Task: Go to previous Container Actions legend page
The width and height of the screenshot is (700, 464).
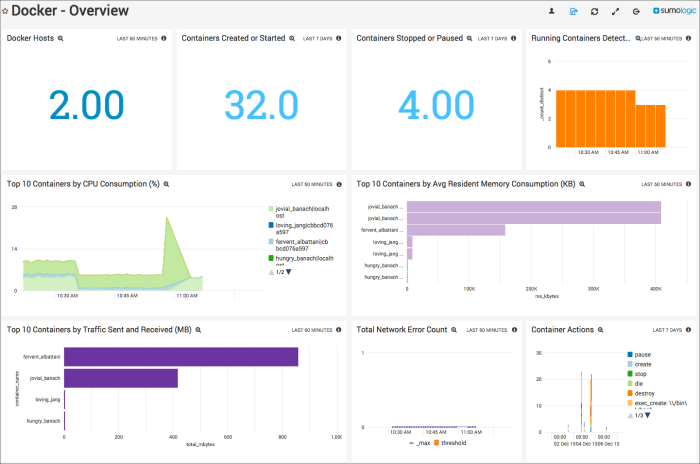Action: (630, 414)
